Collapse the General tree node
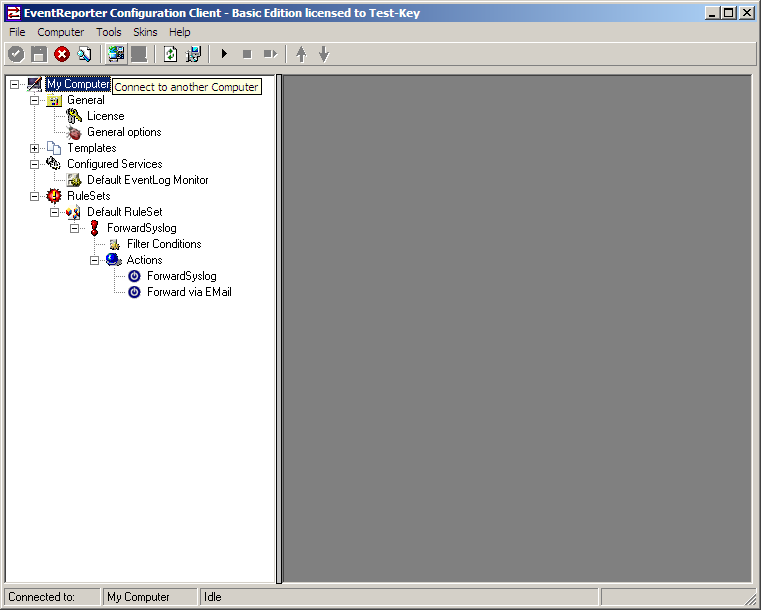This screenshot has height=610, width=762. [x=35, y=100]
